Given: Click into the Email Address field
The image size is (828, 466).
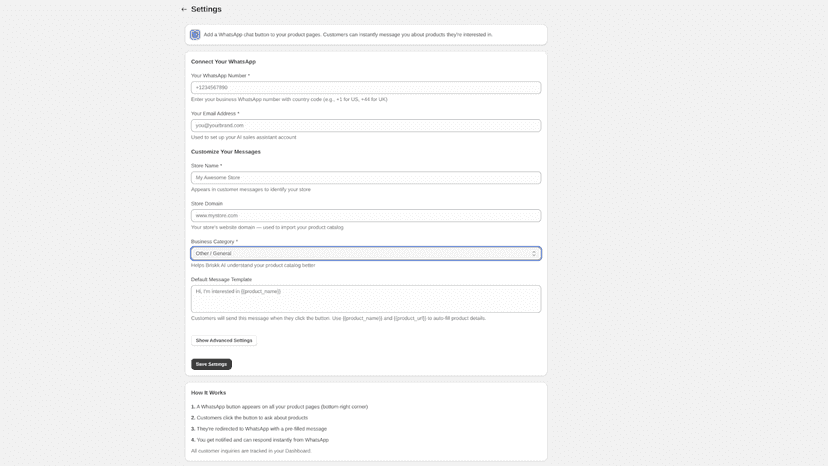Looking at the screenshot, I should [366, 126].
